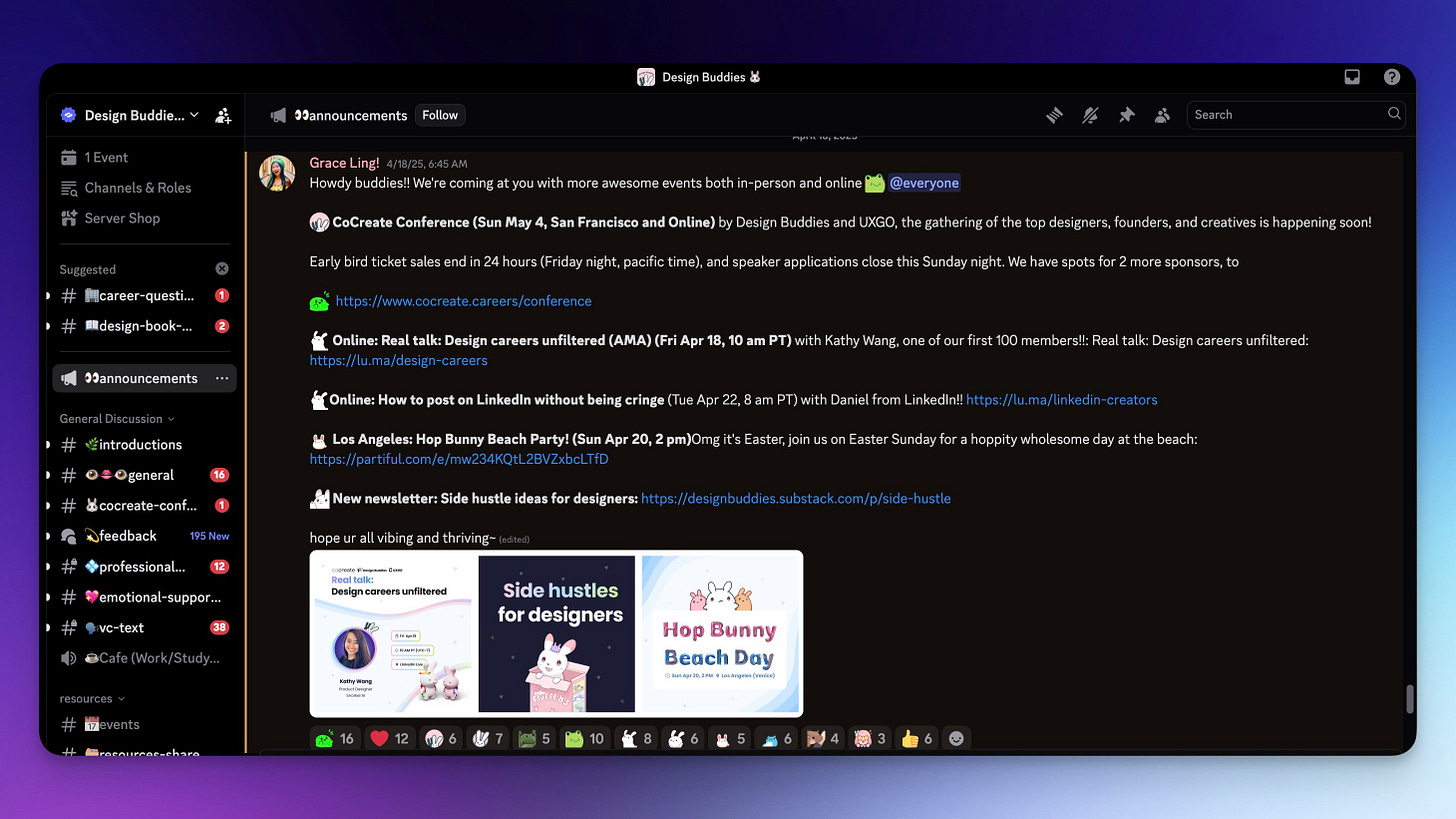Click the magnifier icon in Search box
The image size is (1456, 819).
[x=1394, y=114]
